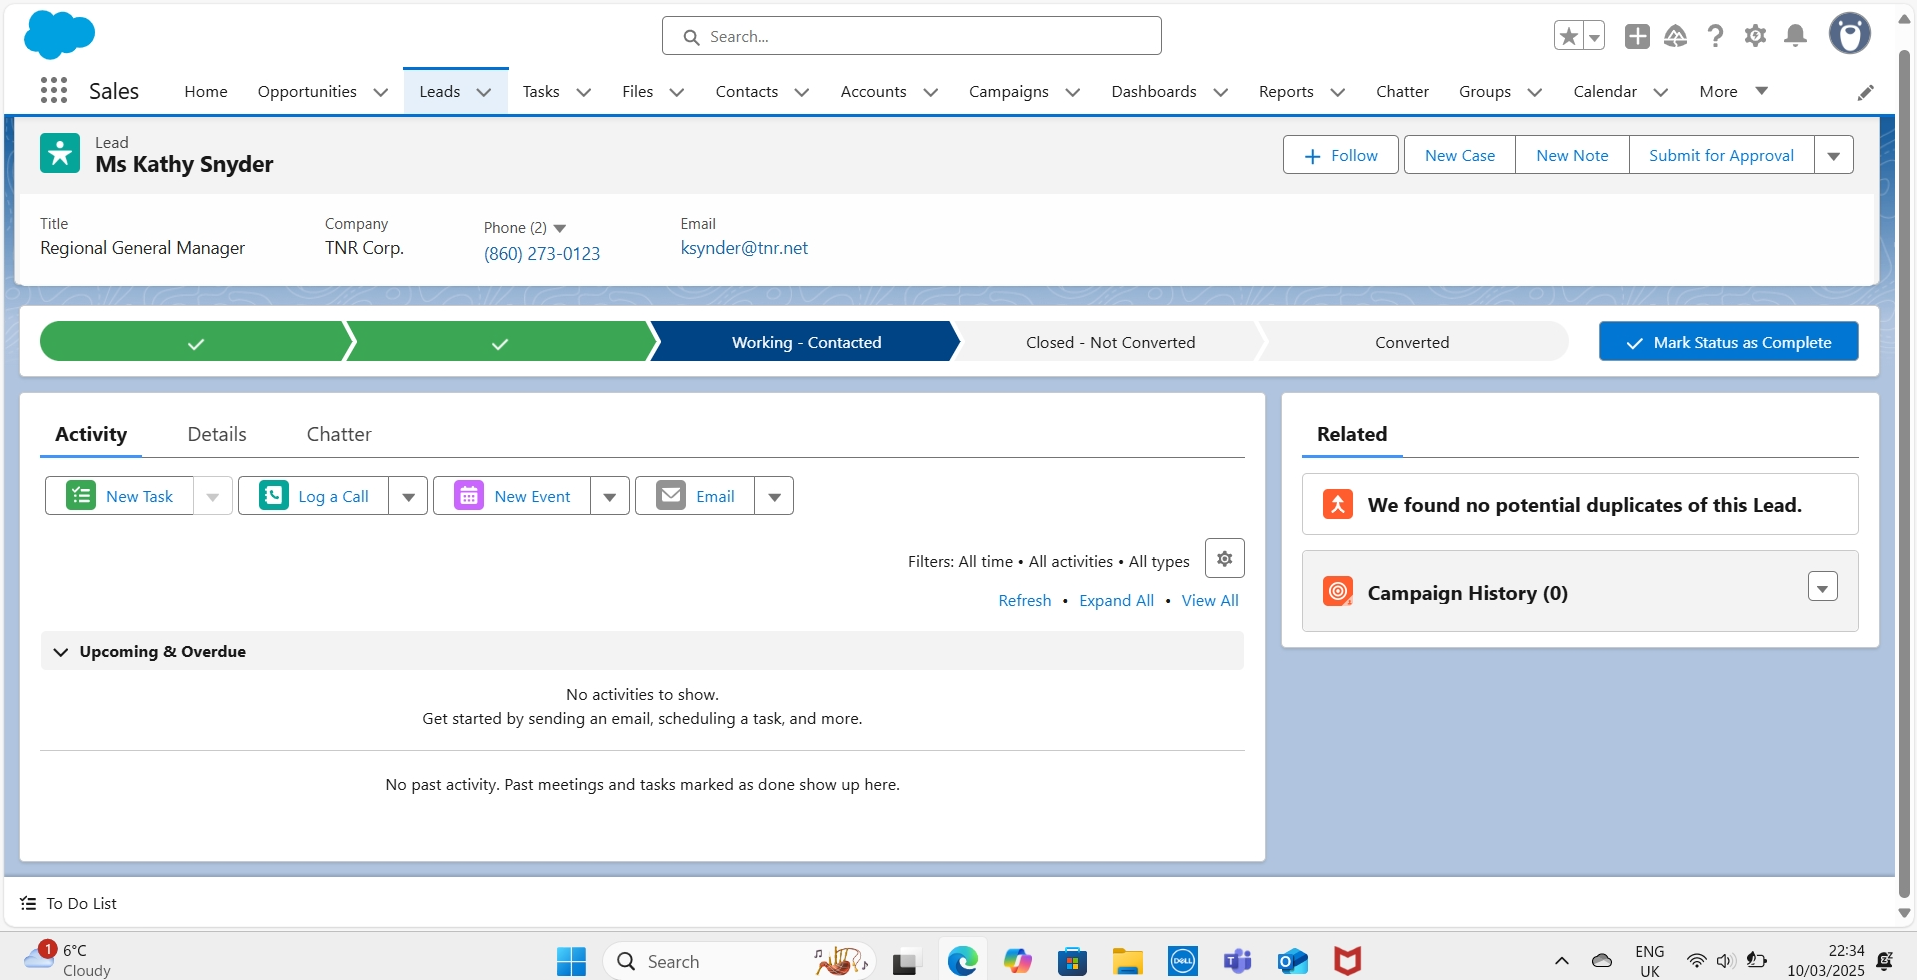View notifications via the bell icon
Image resolution: width=1917 pixels, height=980 pixels.
pyautogui.click(x=1795, y=35)
